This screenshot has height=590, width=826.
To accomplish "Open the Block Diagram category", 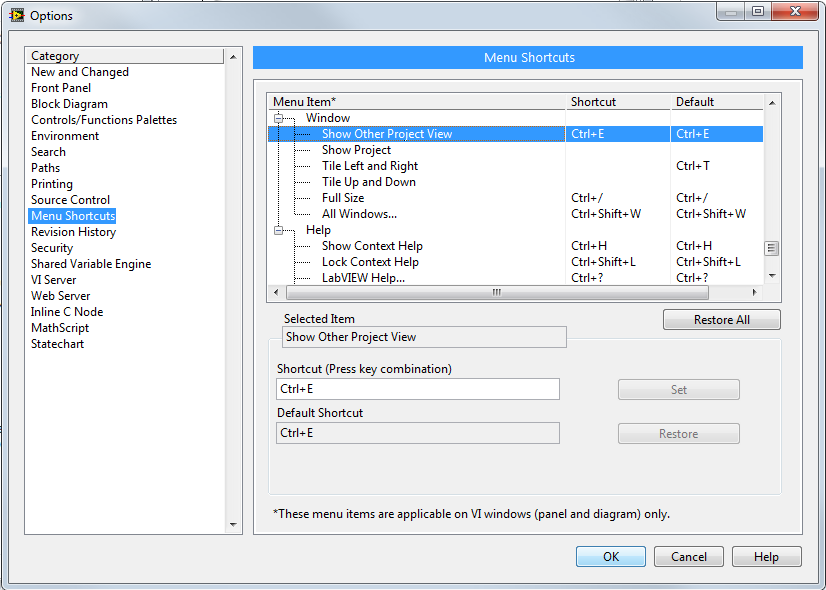I will tap(69, 104).
